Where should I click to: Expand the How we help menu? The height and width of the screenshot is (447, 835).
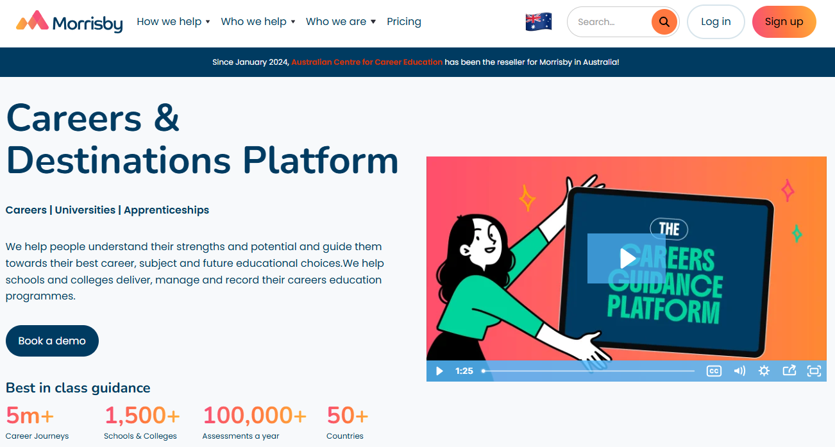click(173, 22)
